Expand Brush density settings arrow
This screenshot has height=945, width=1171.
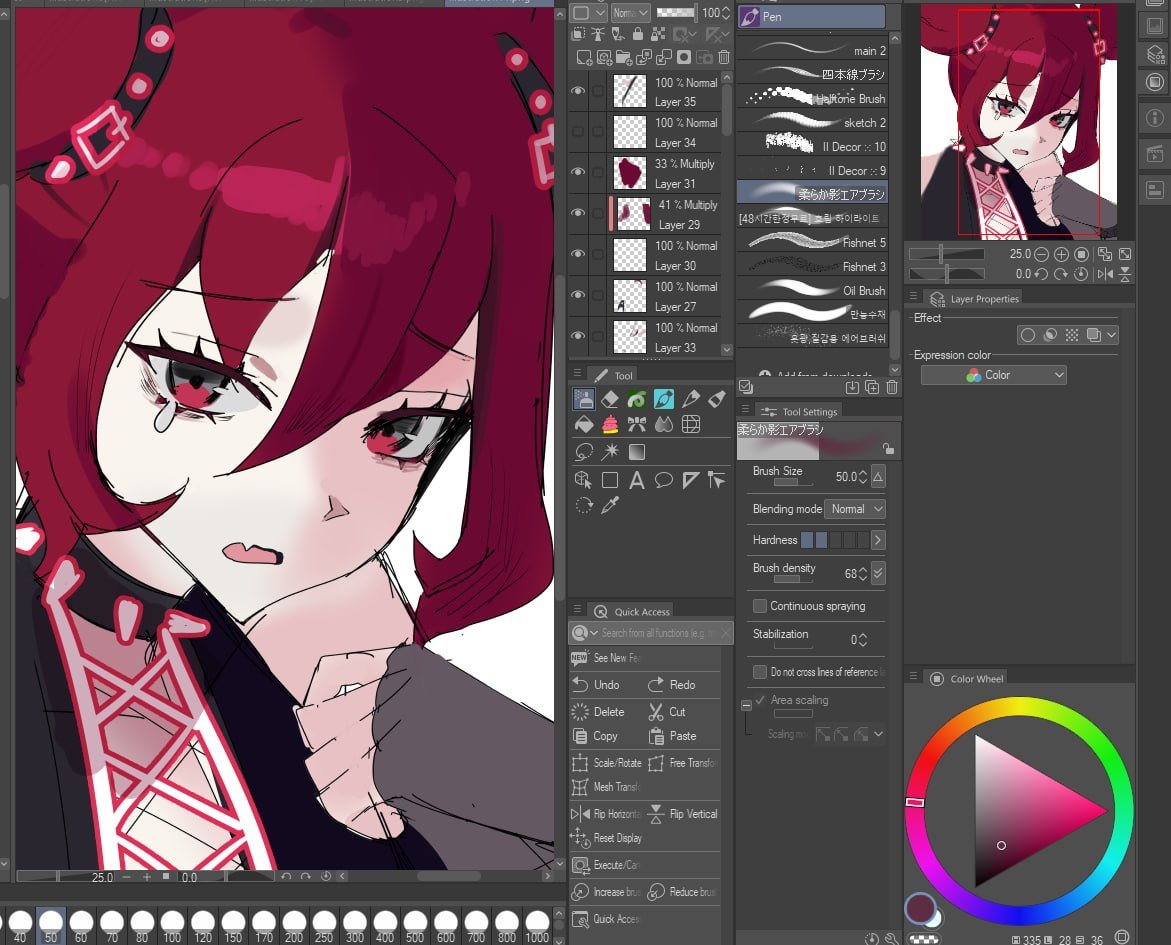click(878, 573)
